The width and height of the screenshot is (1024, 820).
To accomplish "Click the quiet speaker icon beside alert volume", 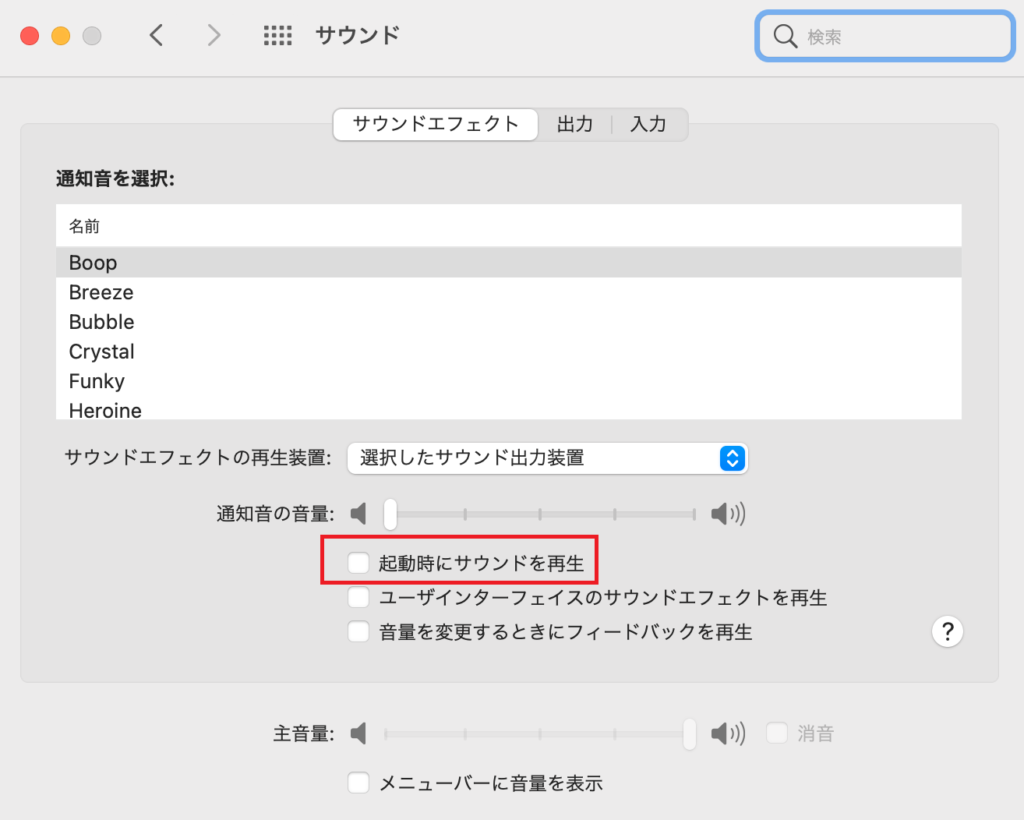I will click(358, 514).
